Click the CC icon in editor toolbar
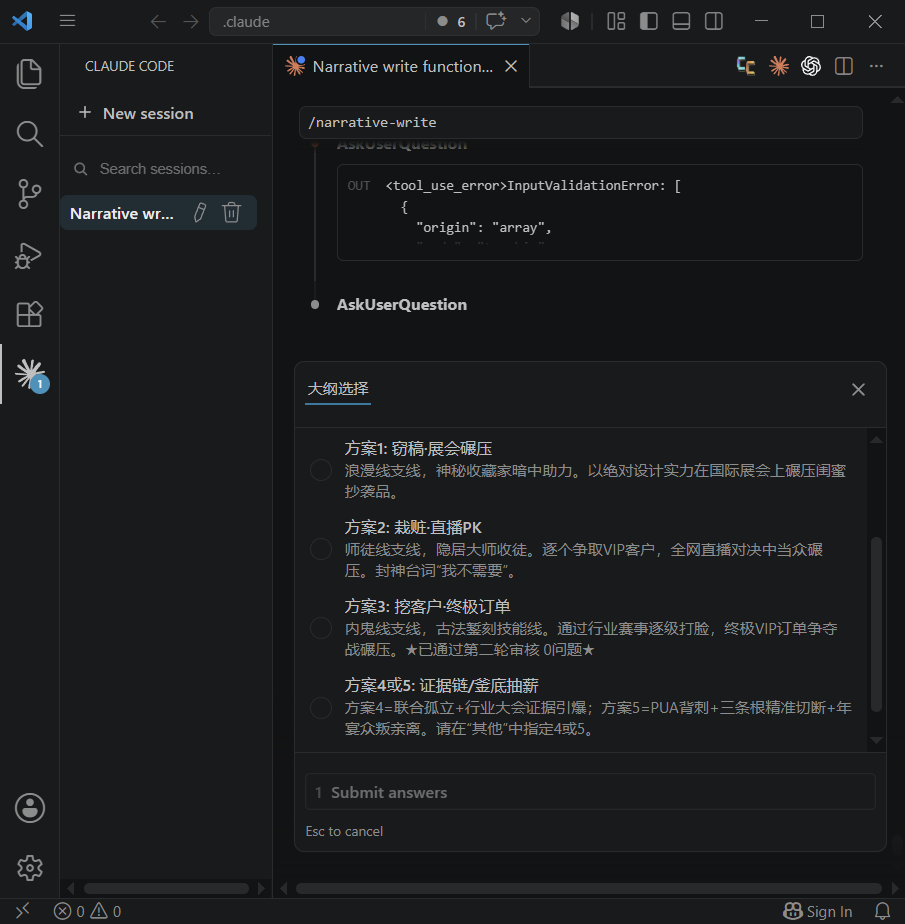This screenshot has width=905, height=924. (x=746, y=66)
